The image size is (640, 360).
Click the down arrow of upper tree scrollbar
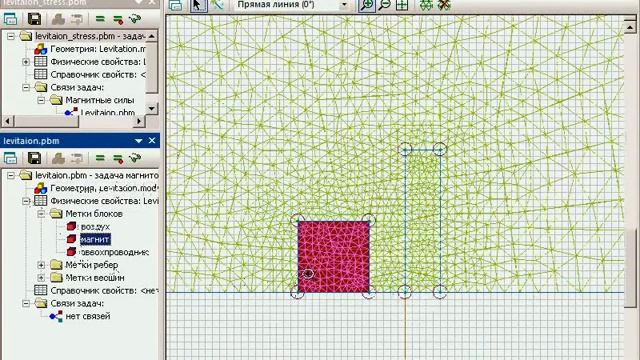[152, 109]
